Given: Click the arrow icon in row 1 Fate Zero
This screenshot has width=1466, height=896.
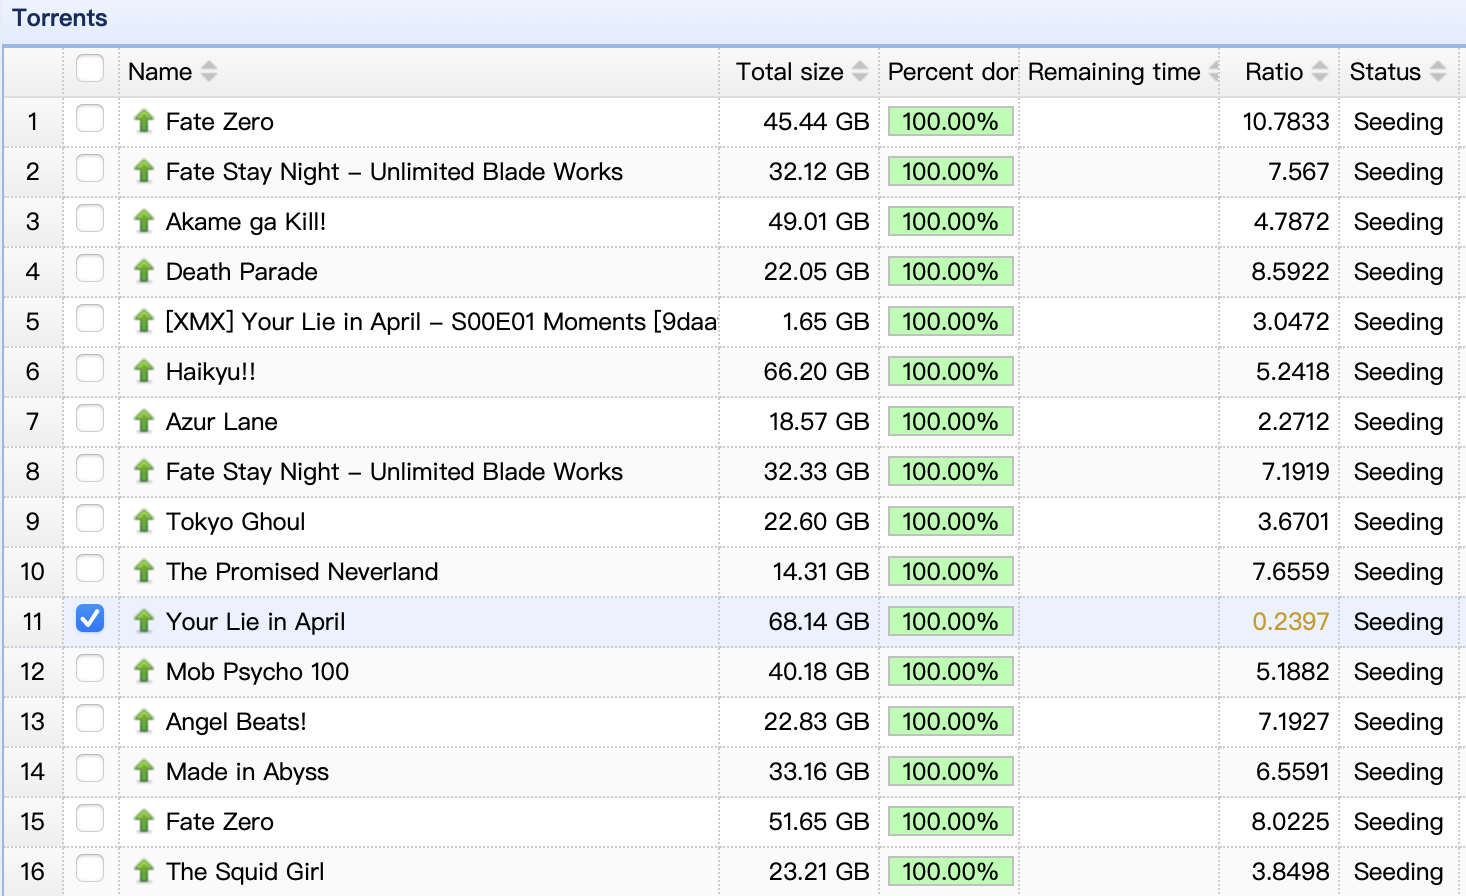Looking at the screenshot, I should pos(144,121).
